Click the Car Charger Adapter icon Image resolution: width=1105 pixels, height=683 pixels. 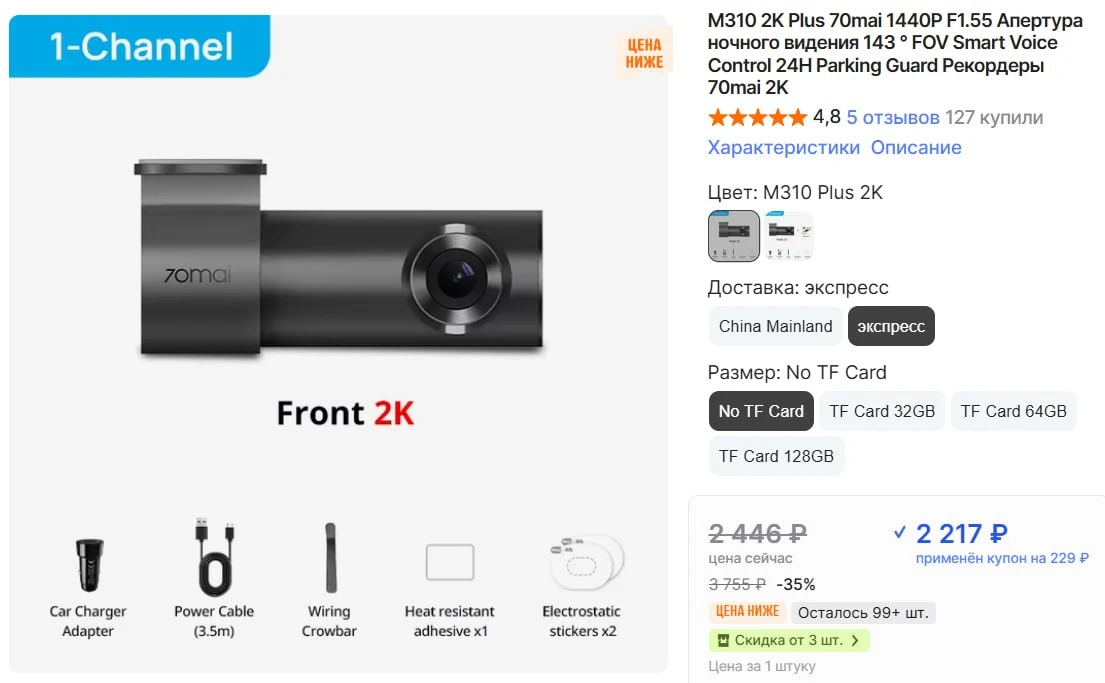pyautogui.click(x=89, y=565)
